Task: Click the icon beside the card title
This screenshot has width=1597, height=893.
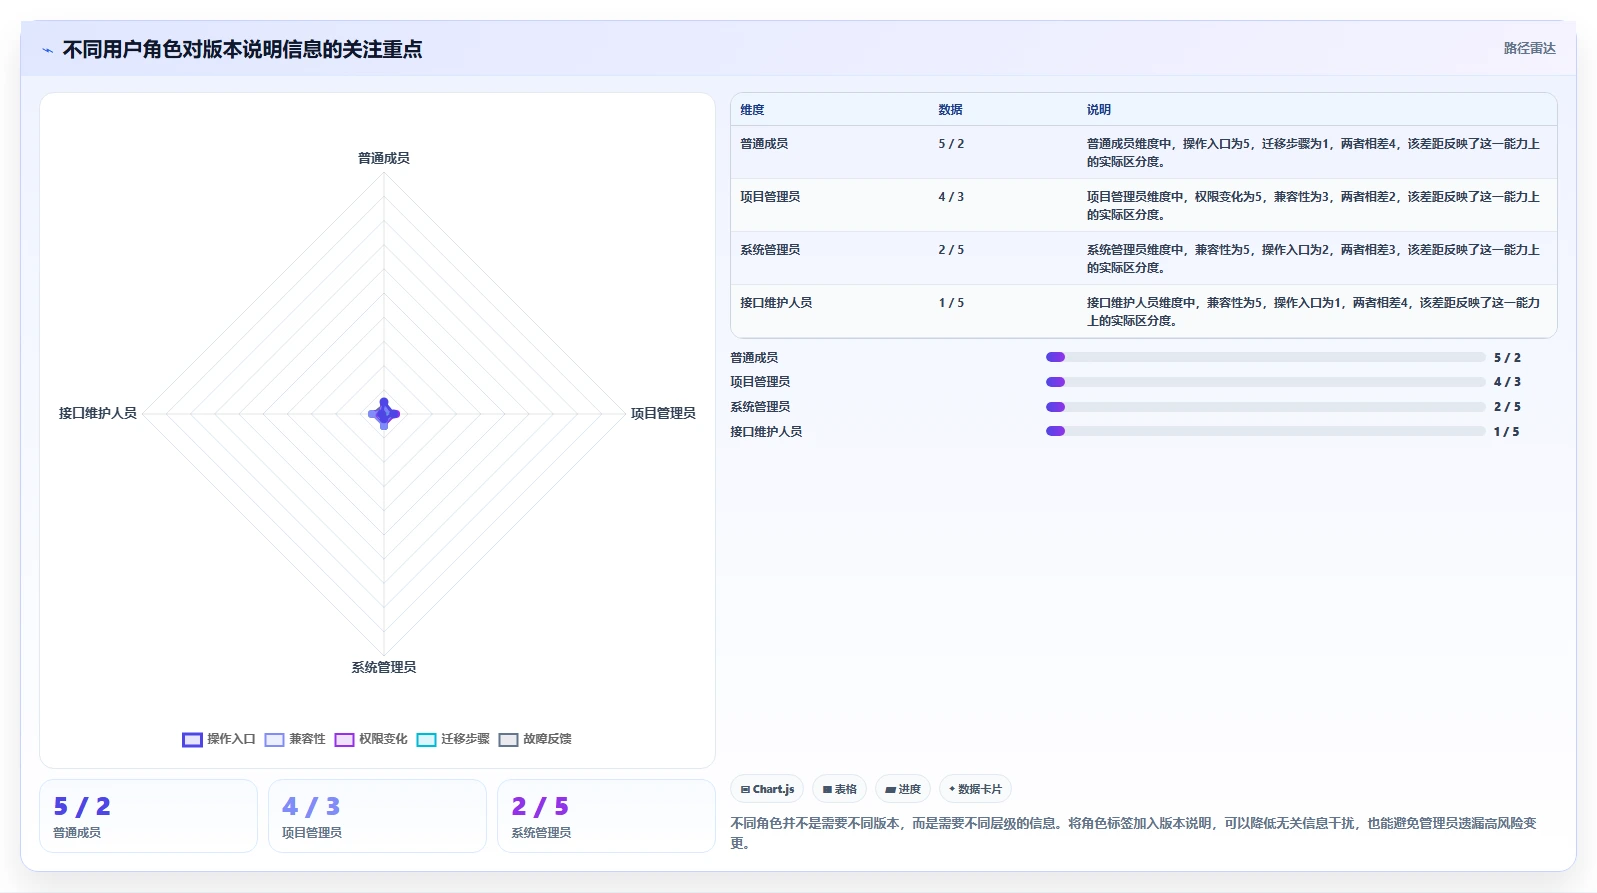Action: coord(47,49)
